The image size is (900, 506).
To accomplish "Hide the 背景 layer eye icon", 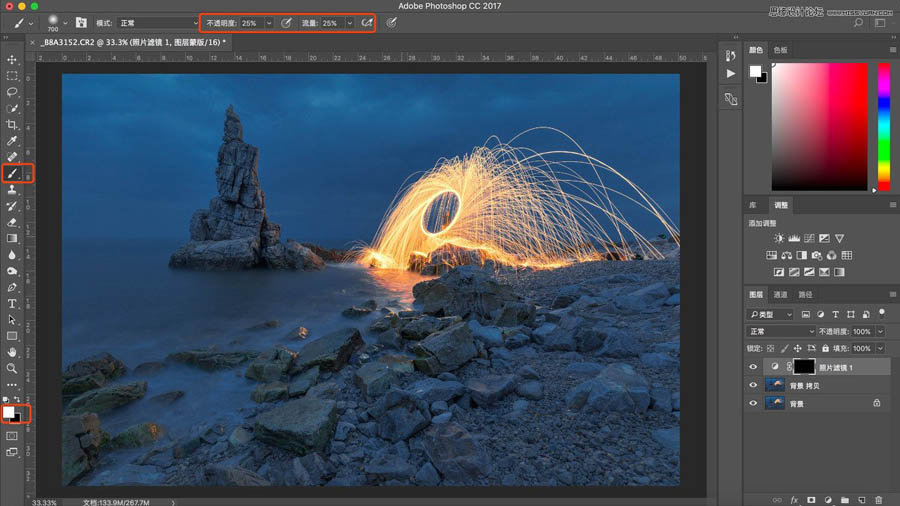I will [753, 404].
